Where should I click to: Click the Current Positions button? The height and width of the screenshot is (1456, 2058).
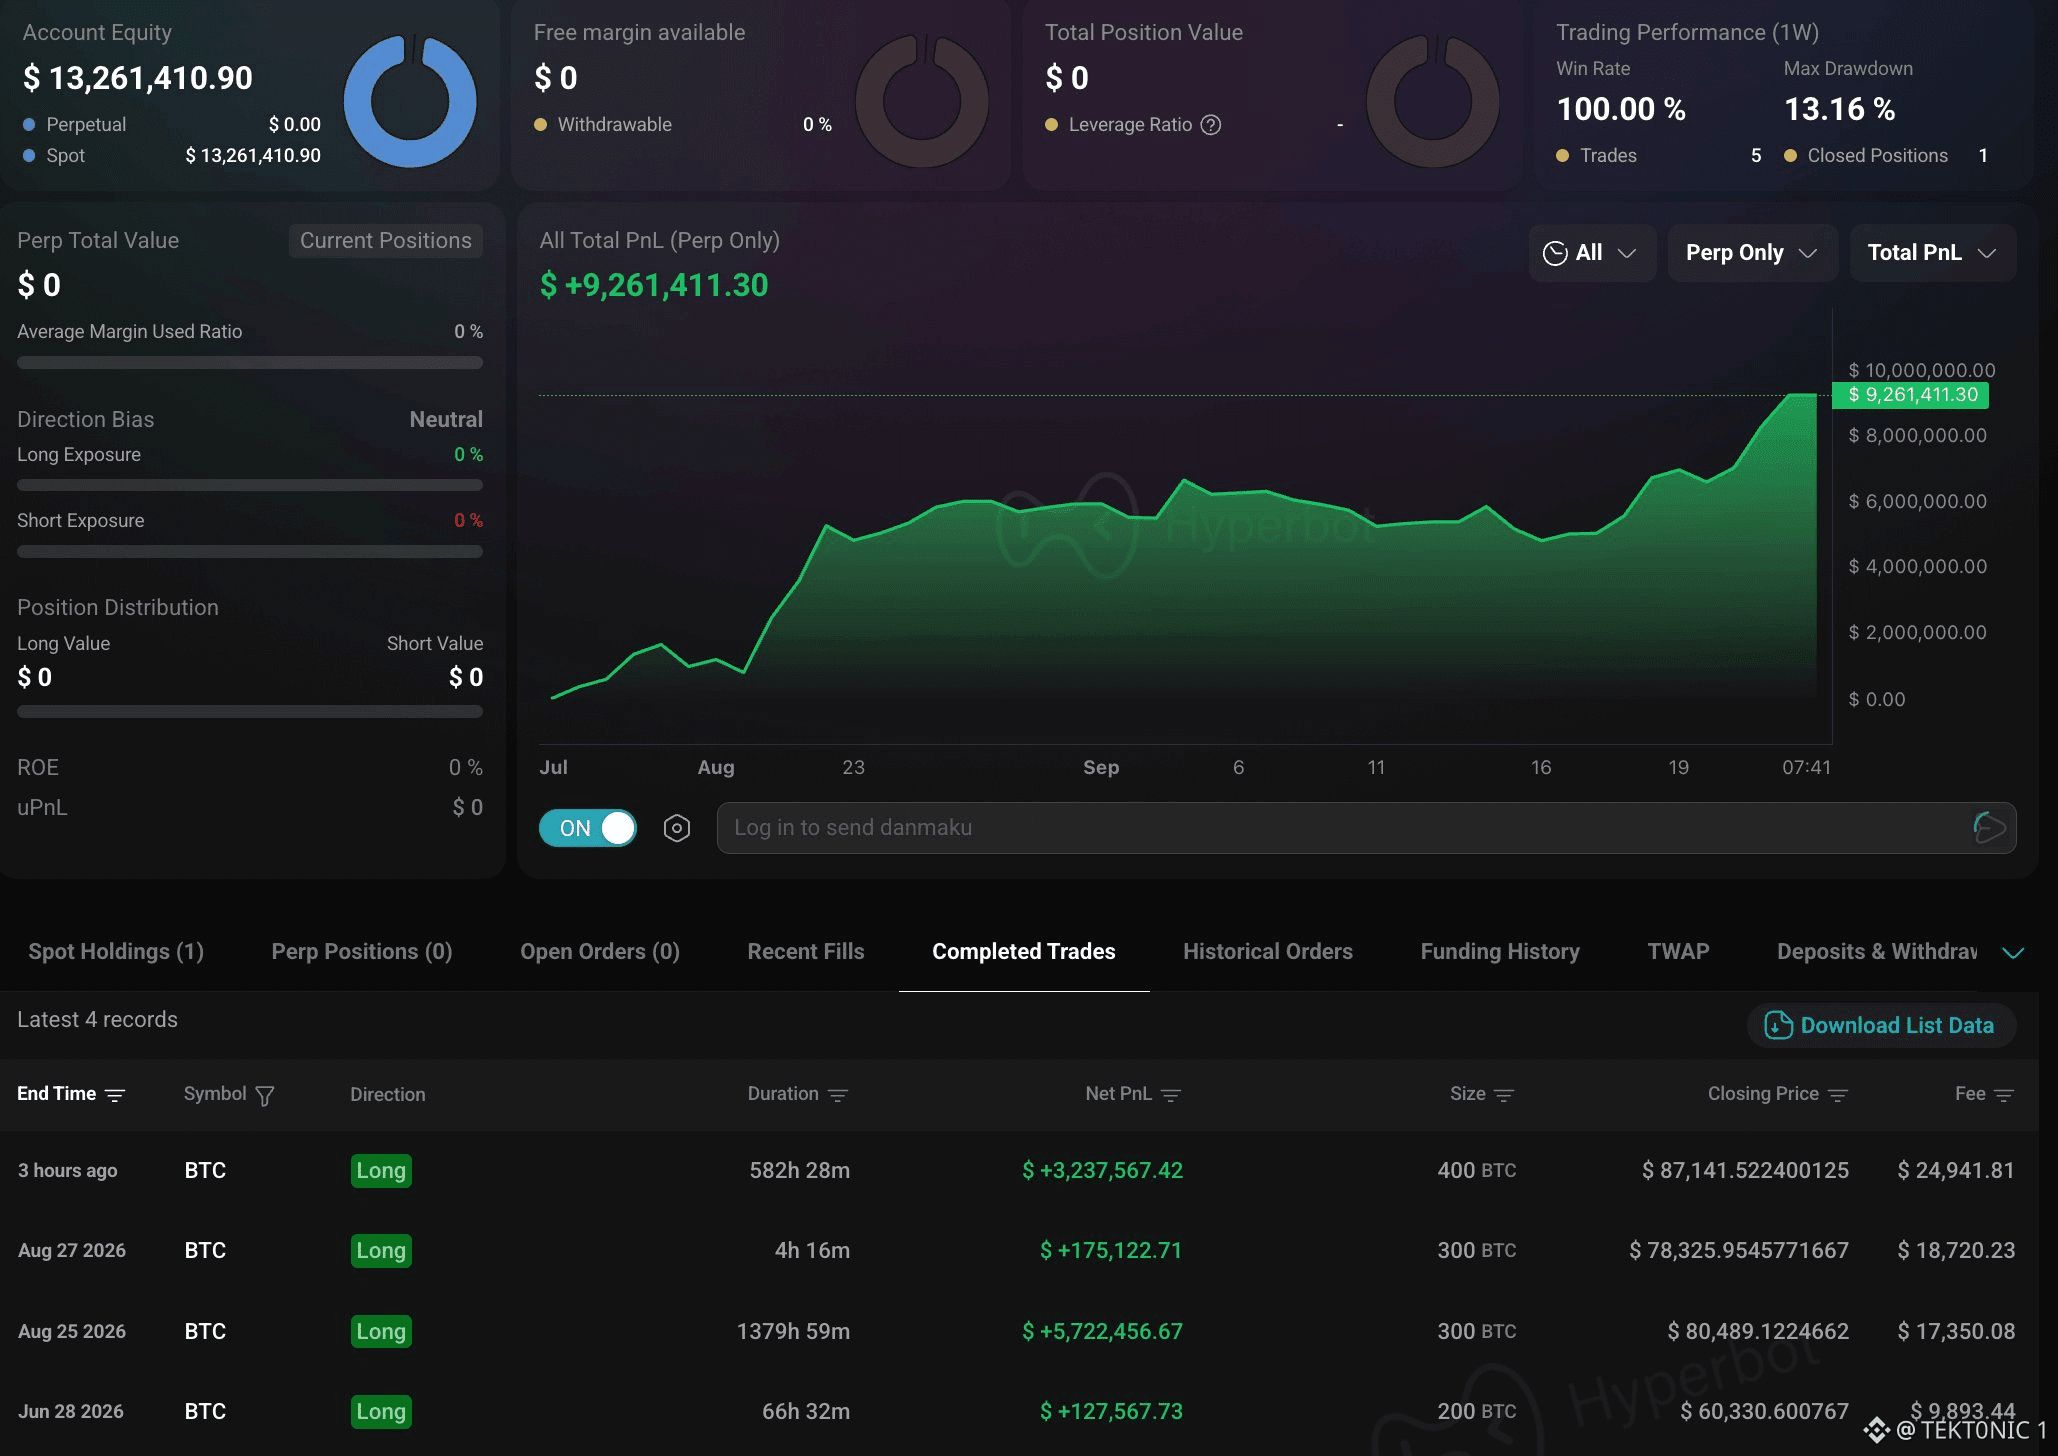[x=386, y=241]
